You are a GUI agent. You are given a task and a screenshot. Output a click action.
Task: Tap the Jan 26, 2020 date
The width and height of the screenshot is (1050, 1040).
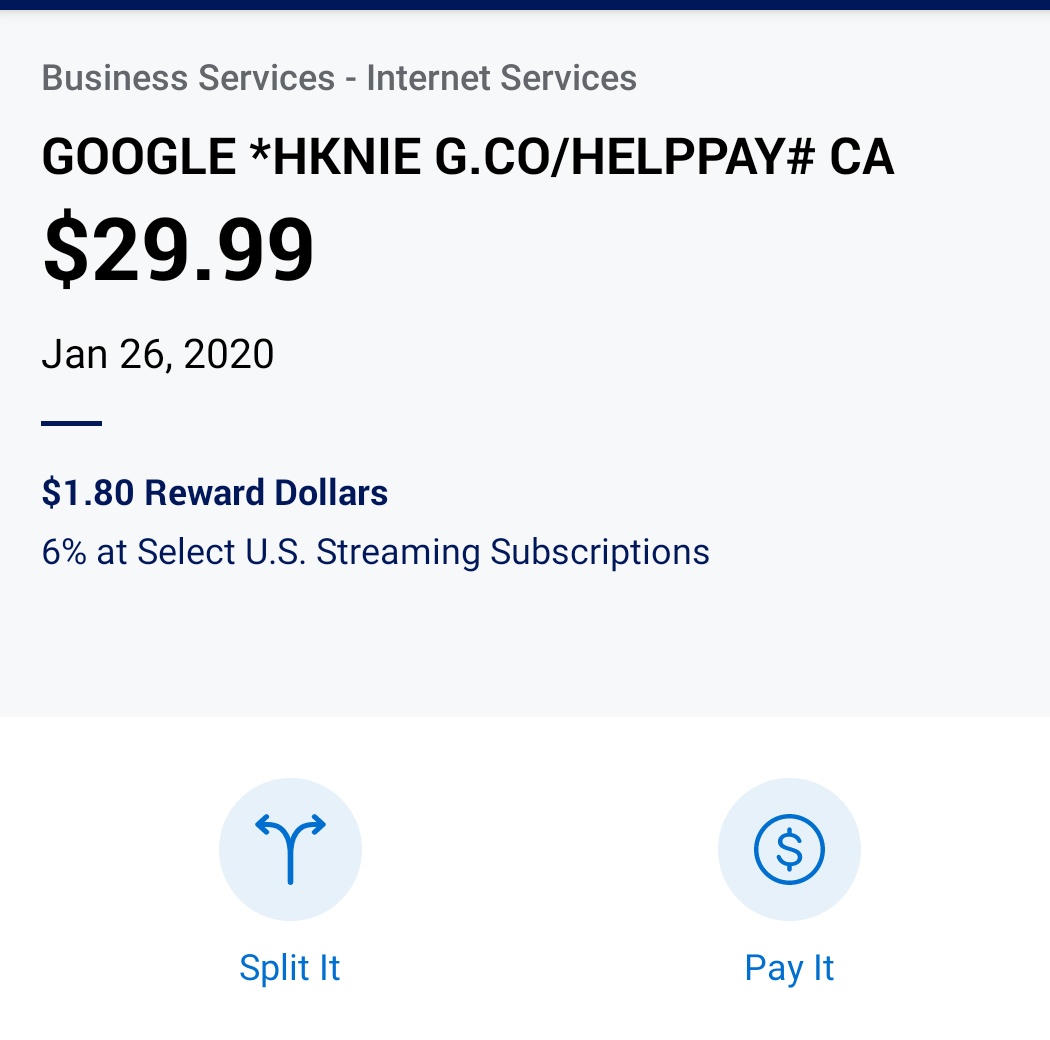(x=157, y=354)
